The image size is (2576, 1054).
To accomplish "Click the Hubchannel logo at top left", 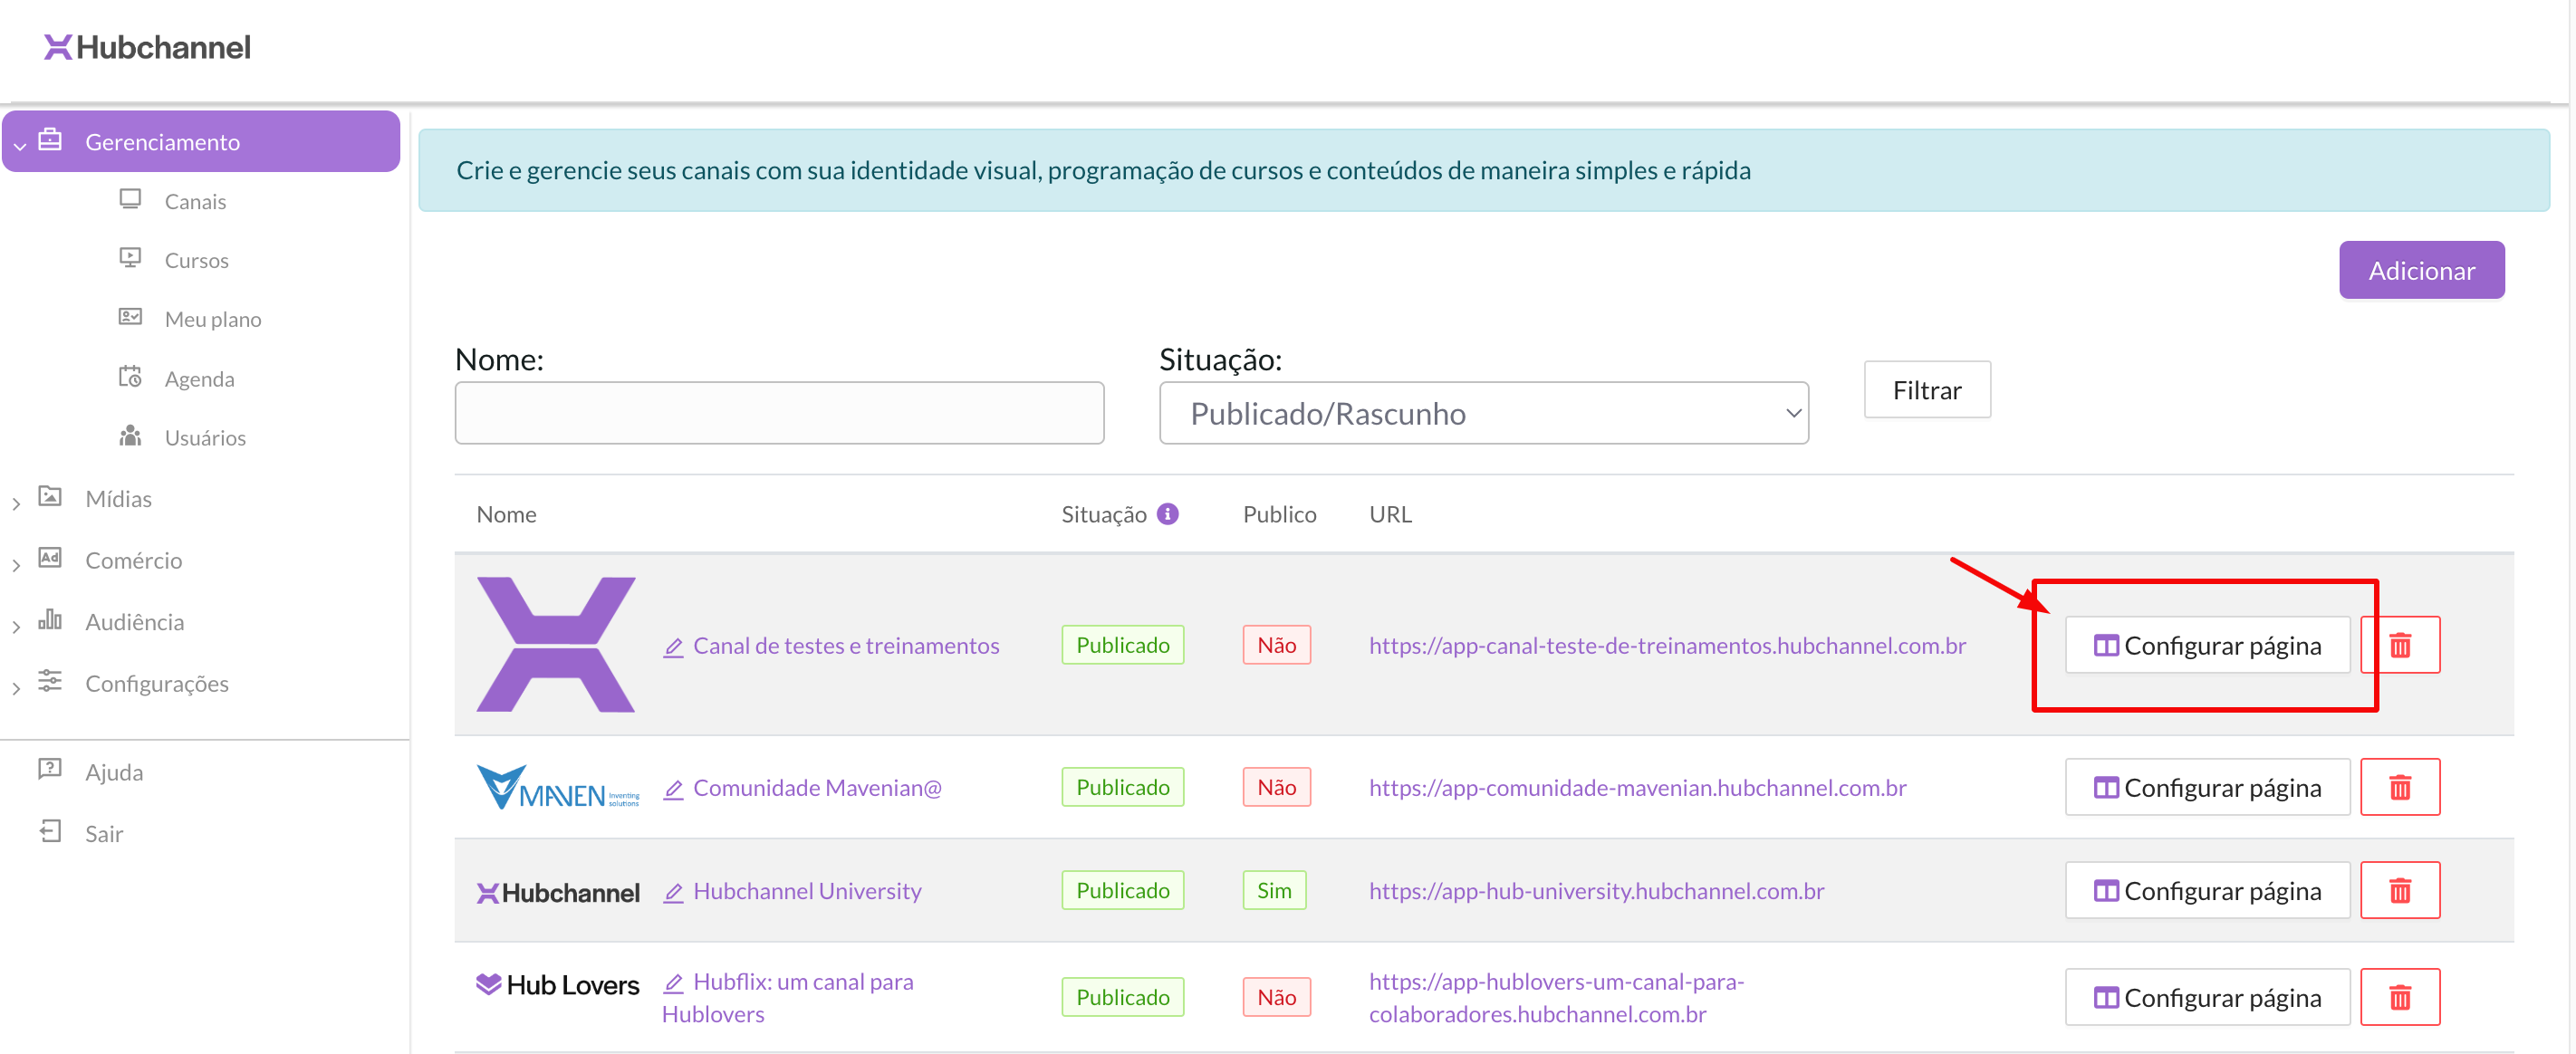I will click(147, 47).
